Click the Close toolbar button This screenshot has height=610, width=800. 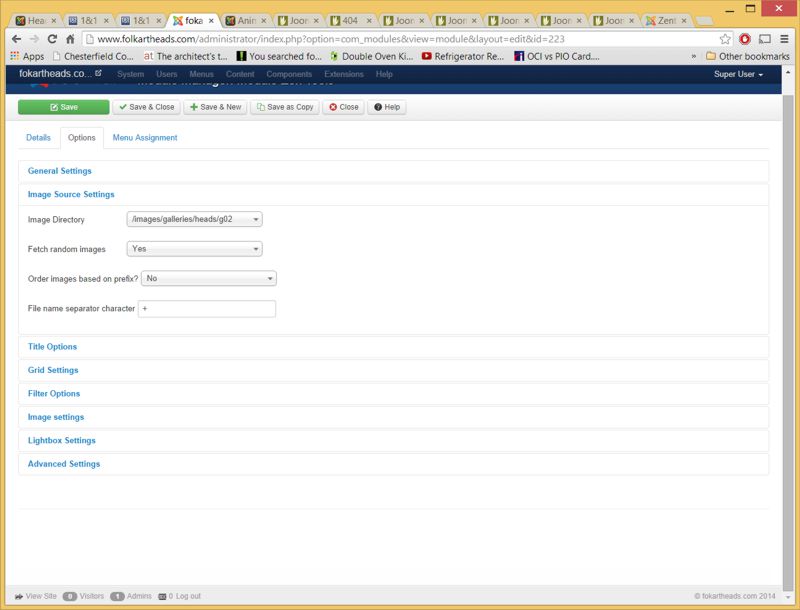(343, 107)
